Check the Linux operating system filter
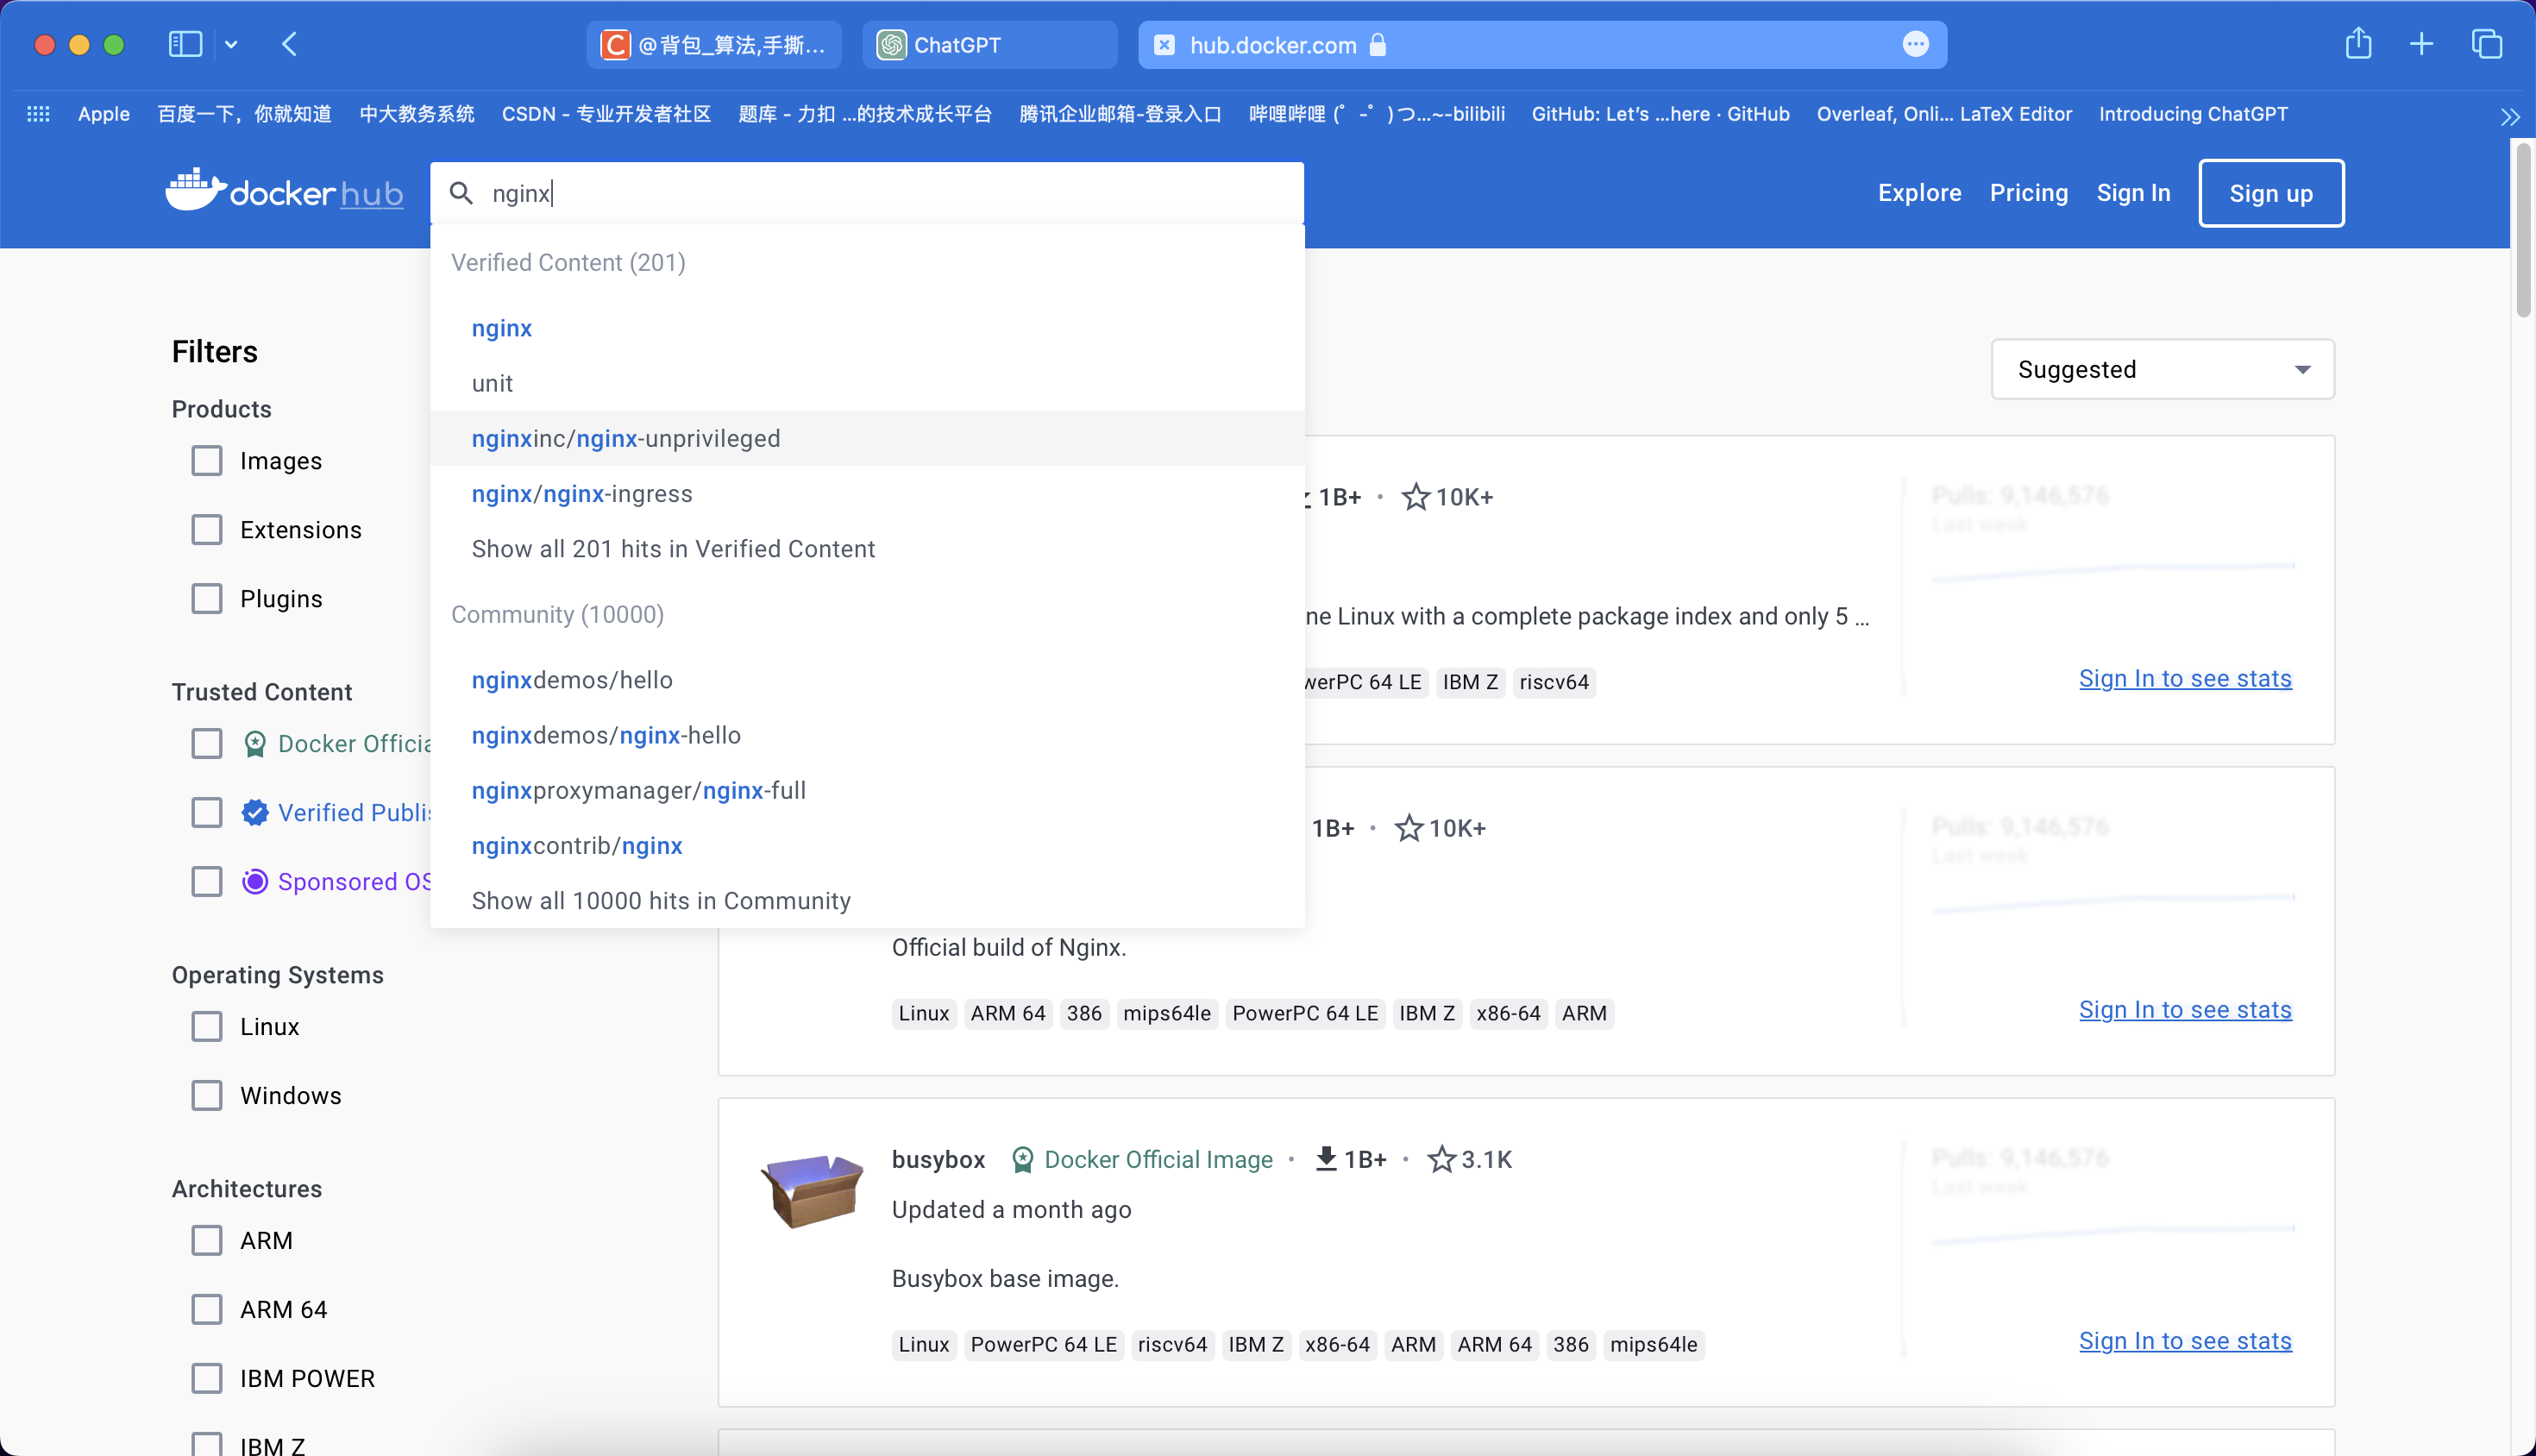This screenshot has width=2536, height=1456. coord(207,1027)
